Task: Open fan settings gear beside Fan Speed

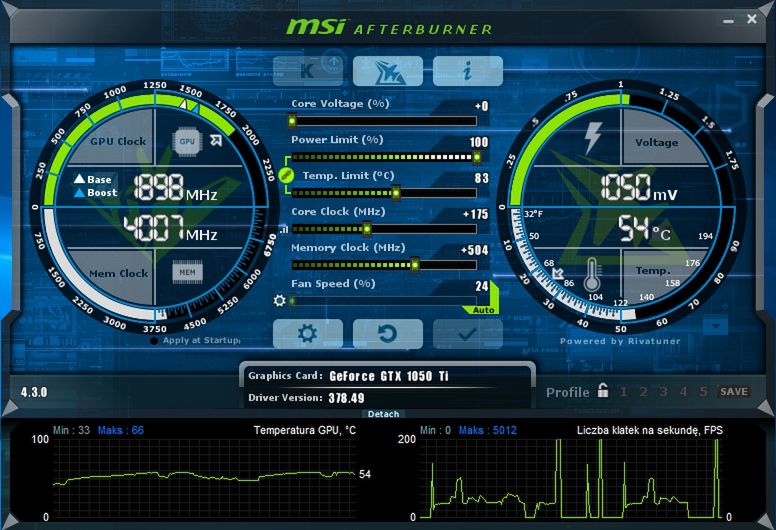Action: coord(280,300)
